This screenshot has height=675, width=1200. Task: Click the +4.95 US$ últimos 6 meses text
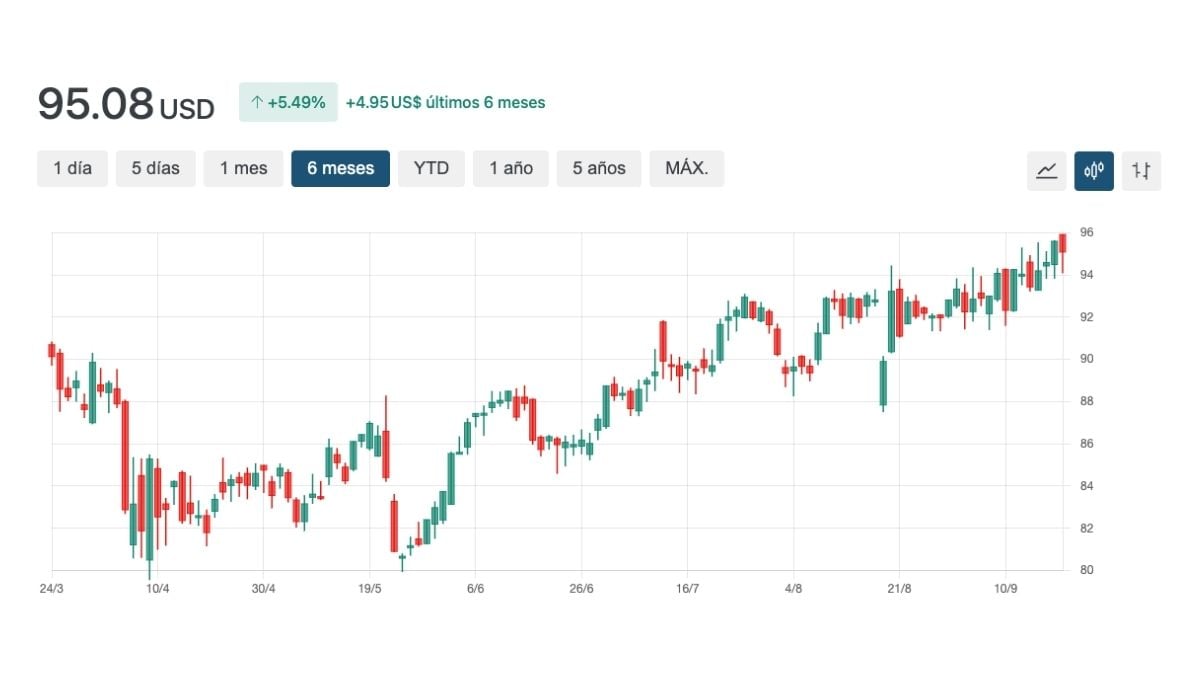point(445,102)
